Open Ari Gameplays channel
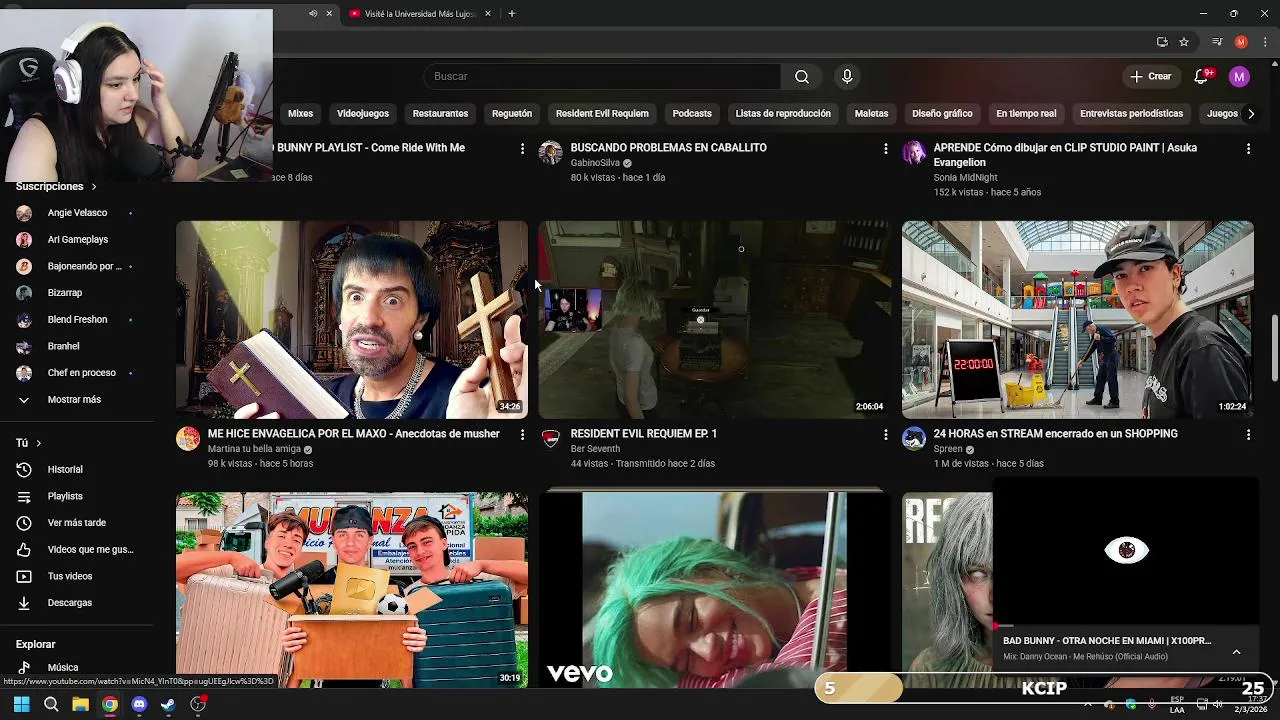Image resolution: width=1280 pixels, height=720 pixels. (x=75, y=240)
